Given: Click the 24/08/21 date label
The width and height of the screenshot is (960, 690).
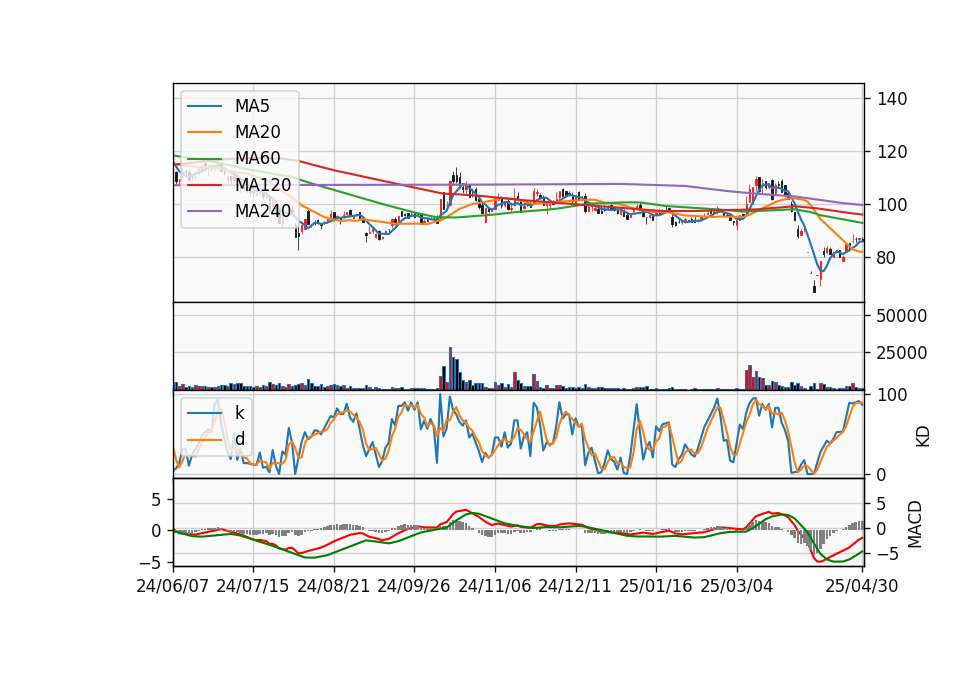Looking at the screenshot, I should click(333, 587).
